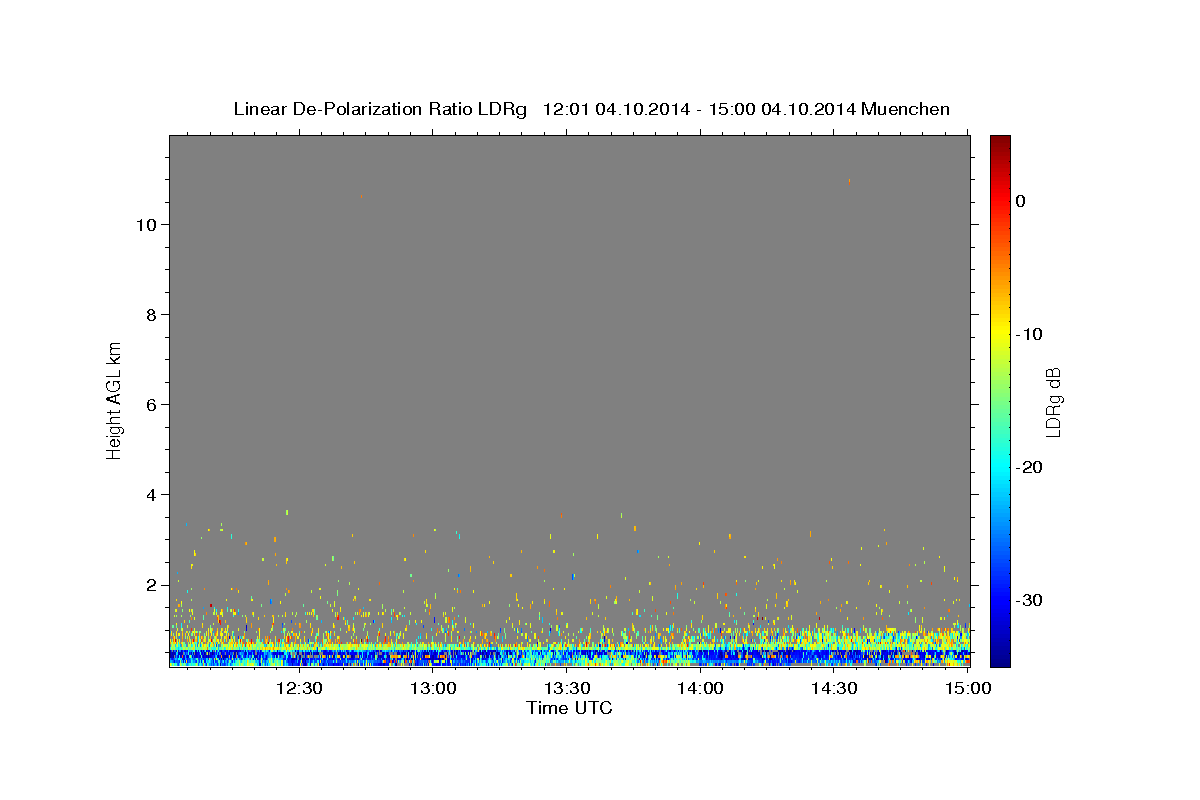Click the 13:30 time axis label
1200x800 pixels.
click(567, 688)
